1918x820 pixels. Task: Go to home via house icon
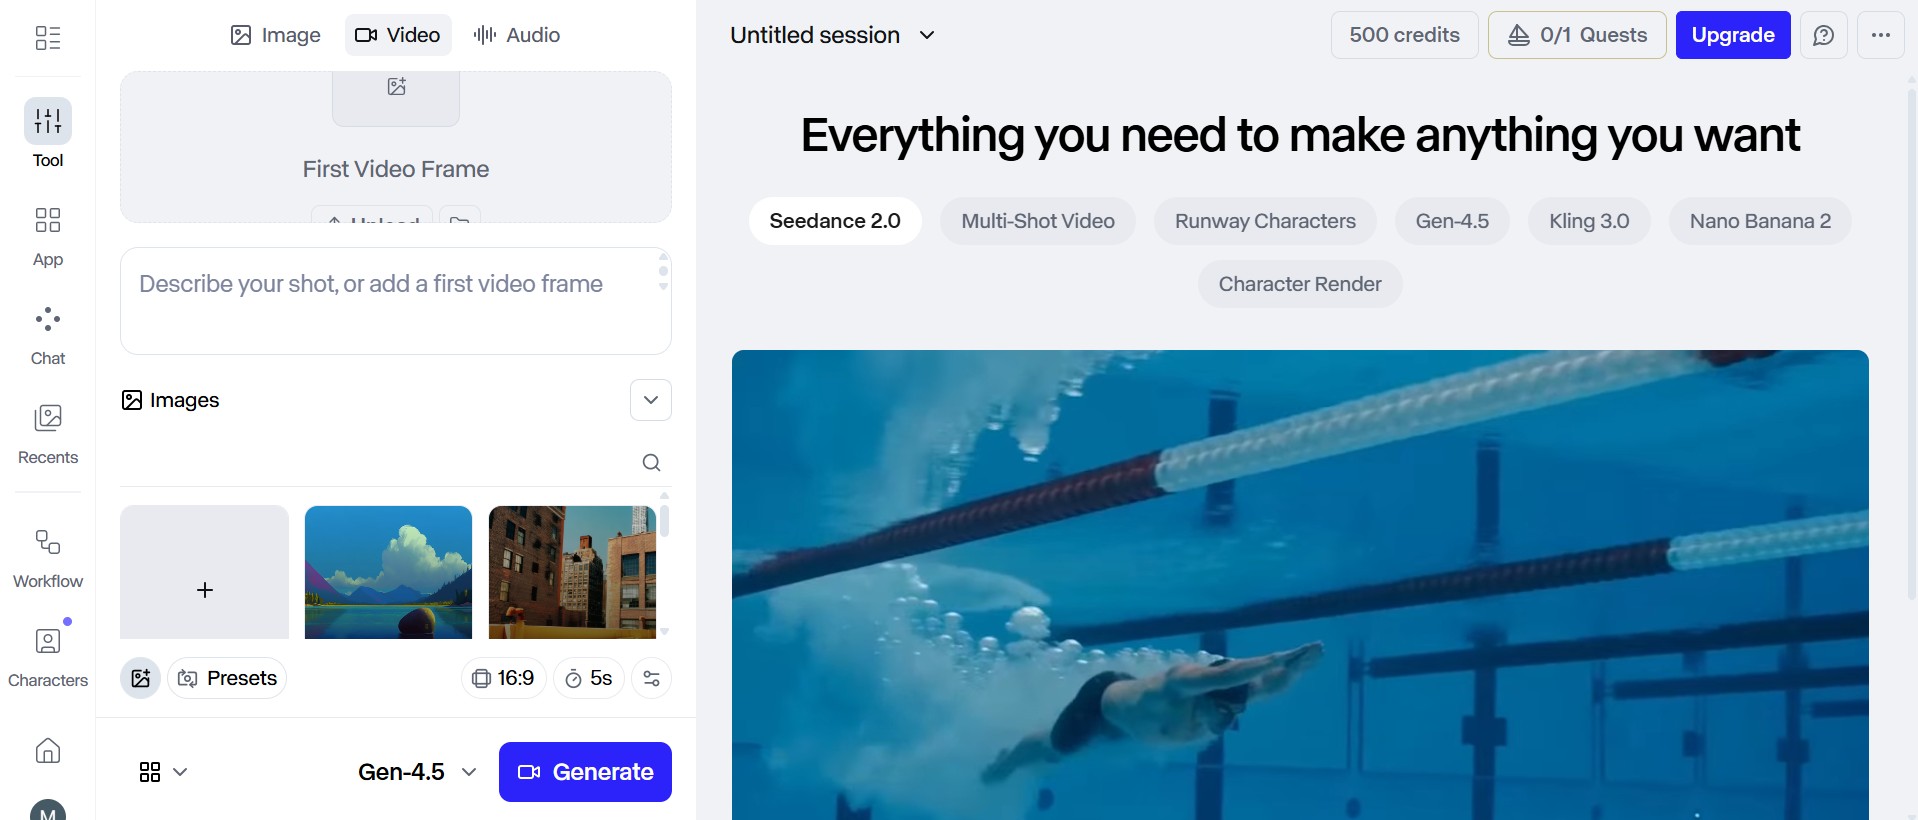(x=48, y=750)
